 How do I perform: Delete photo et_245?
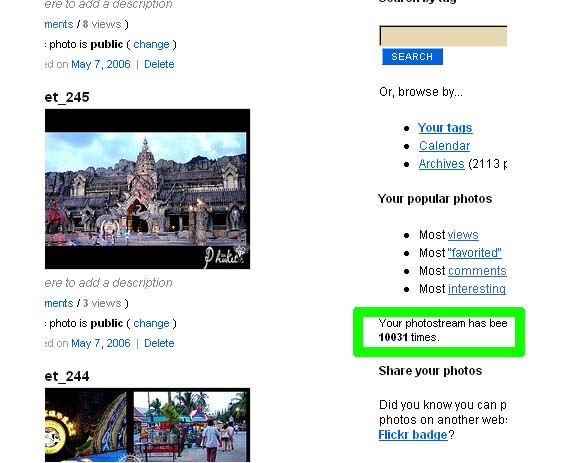point(159,343)
